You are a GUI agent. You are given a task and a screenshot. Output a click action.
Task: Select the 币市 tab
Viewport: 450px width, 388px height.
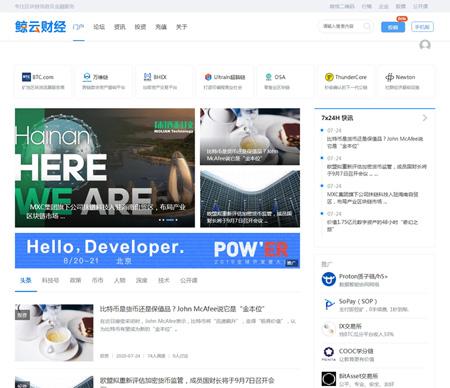click(x=97, y=280)
